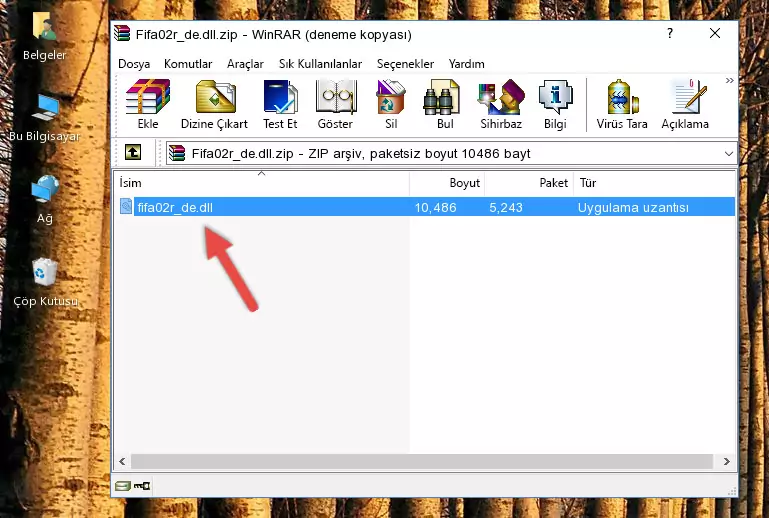Click the Ekle (Add) toolbar icon
Viewport: 769px width, 518px height.
point(148,104)
